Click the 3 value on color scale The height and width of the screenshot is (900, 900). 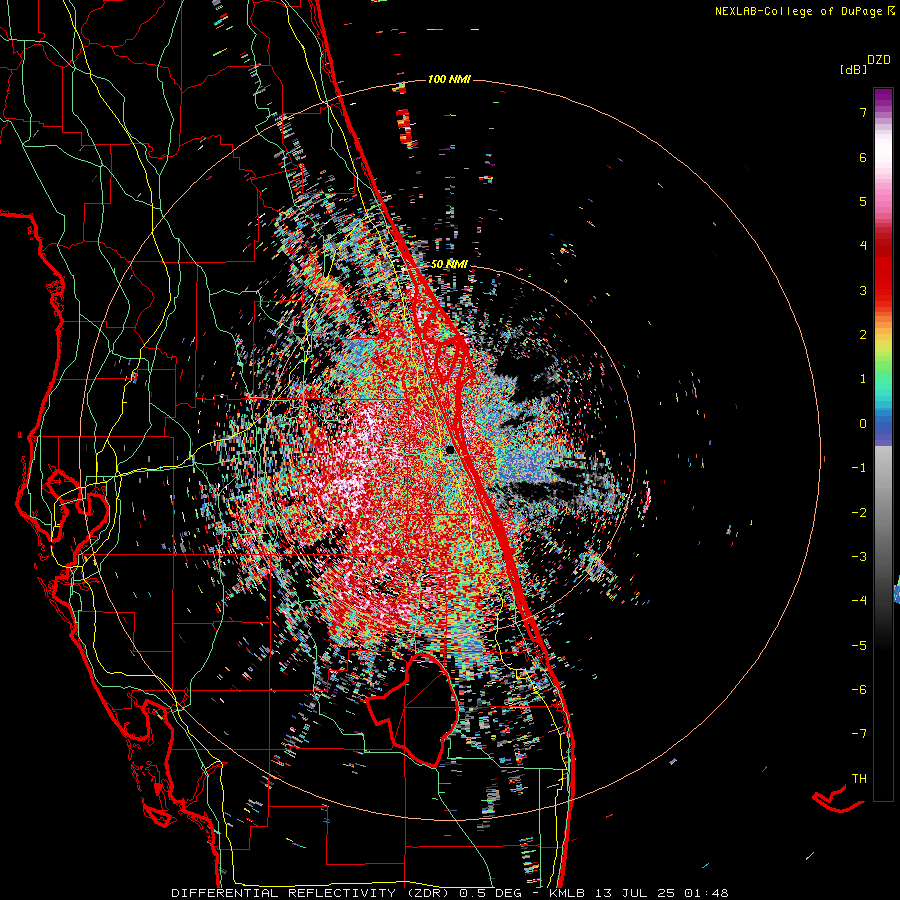863,290
